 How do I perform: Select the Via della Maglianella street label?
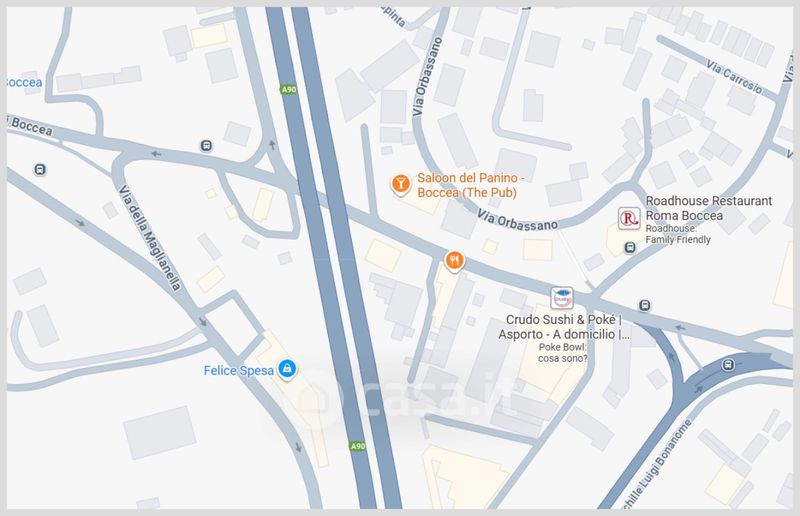150,238
